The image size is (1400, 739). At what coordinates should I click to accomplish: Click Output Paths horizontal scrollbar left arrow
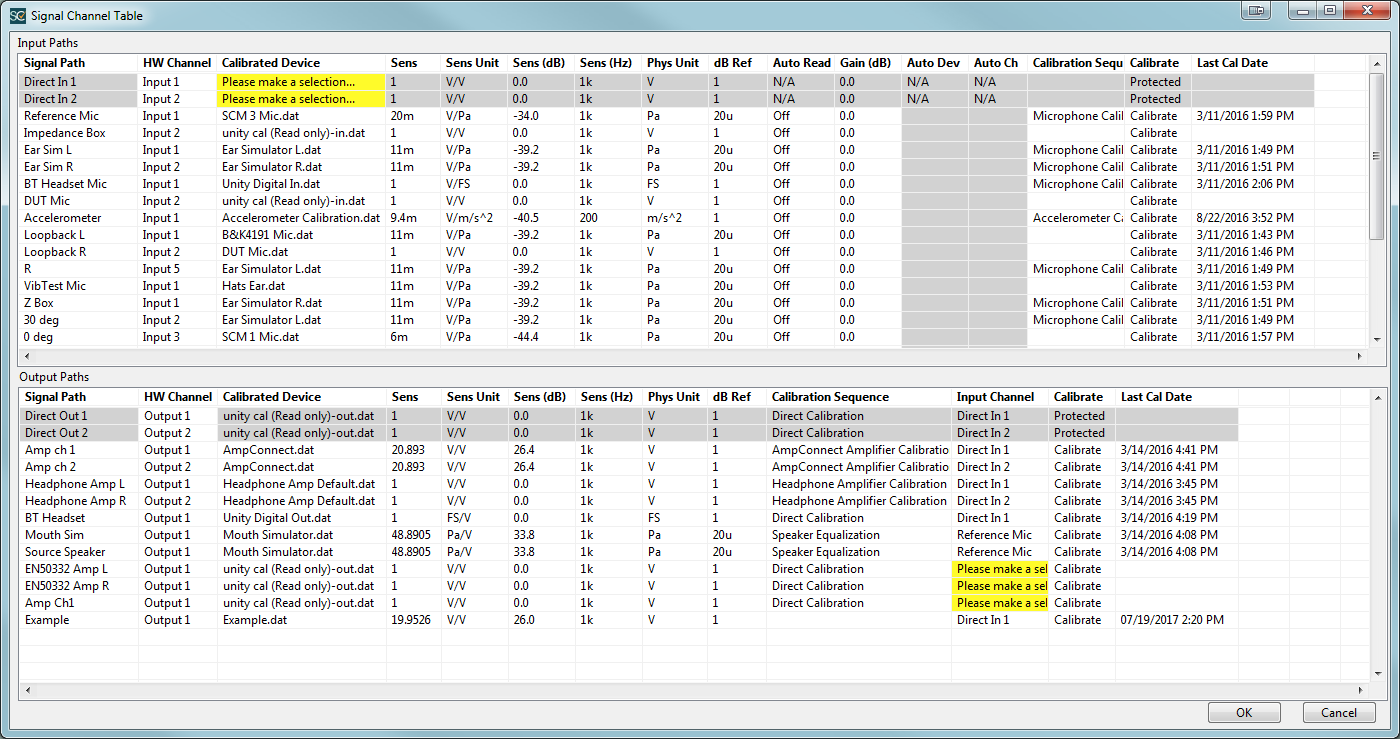(28, 690)
